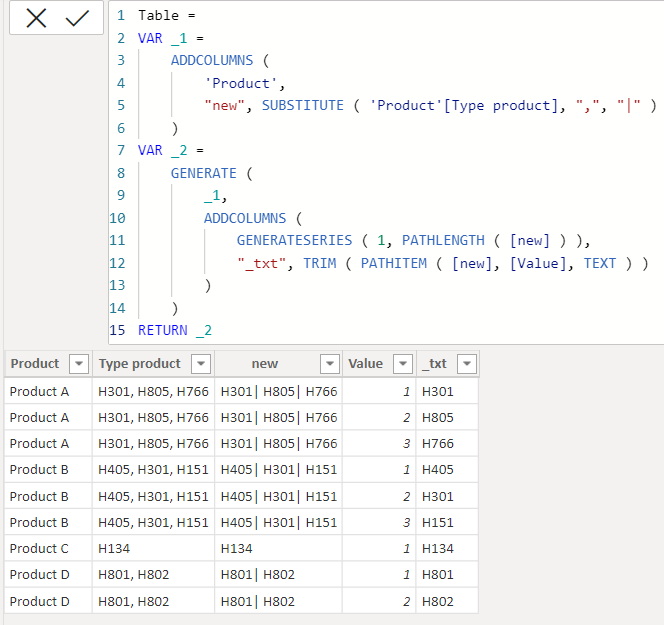
Task: Select 'H301| H805| H766' cell in H805 row
Action: (278, 418)
